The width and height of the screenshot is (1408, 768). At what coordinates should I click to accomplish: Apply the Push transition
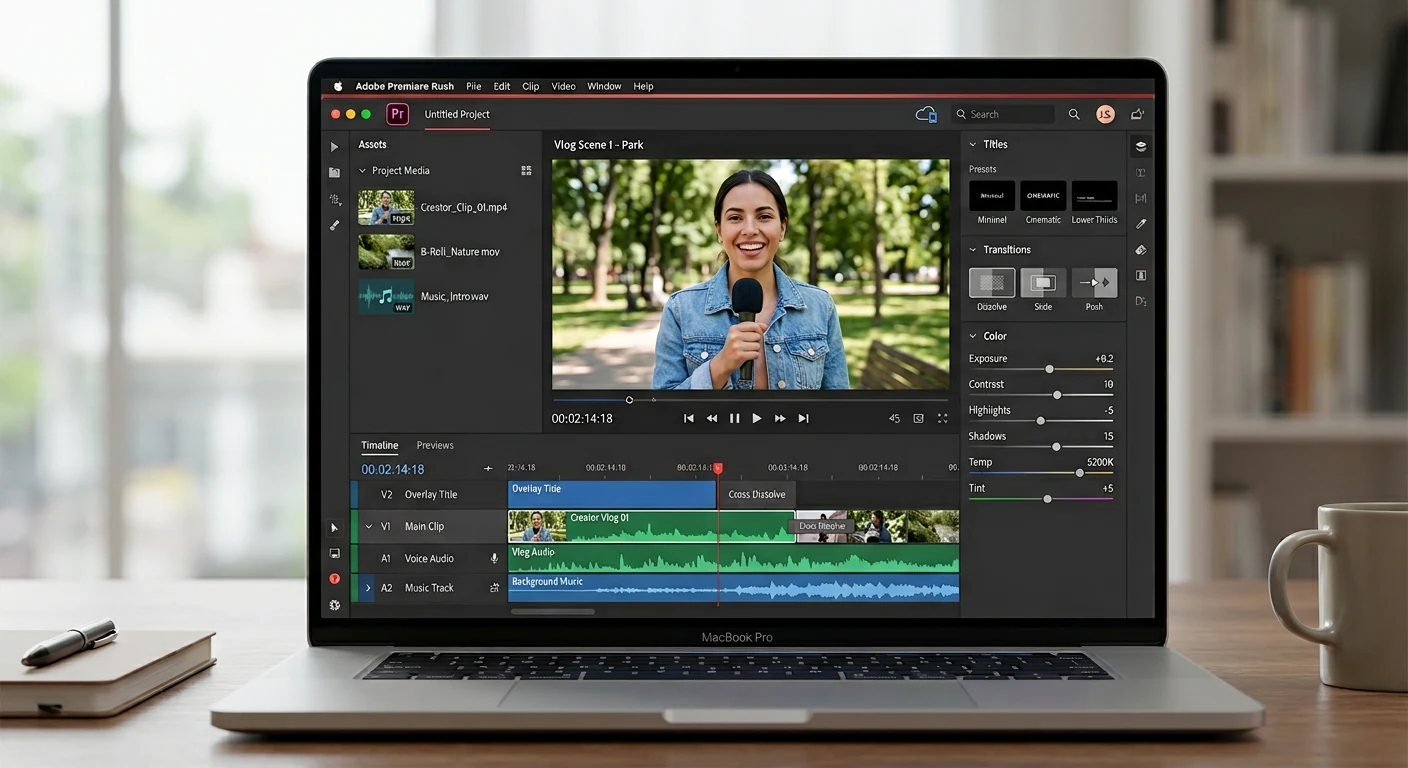[x=1094, y=283]
